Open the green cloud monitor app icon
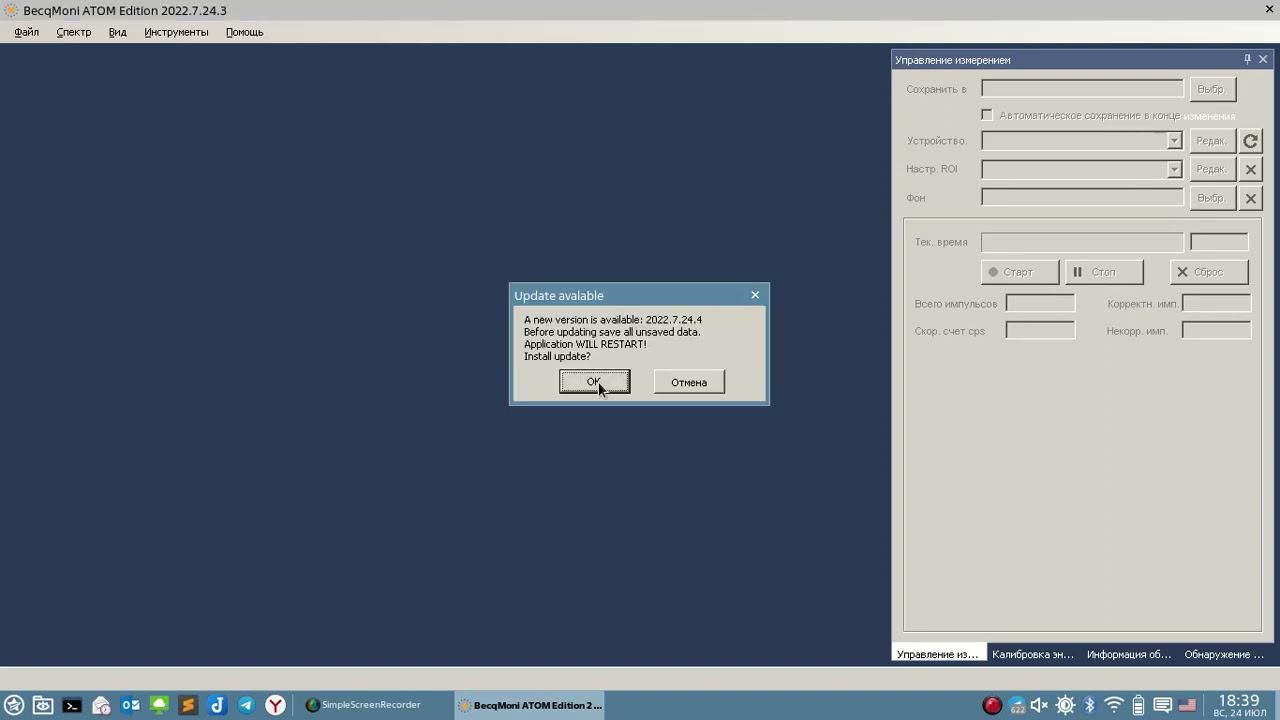Screen dimensions: 1280x720 pyautogui.click(x=159, y=705)
